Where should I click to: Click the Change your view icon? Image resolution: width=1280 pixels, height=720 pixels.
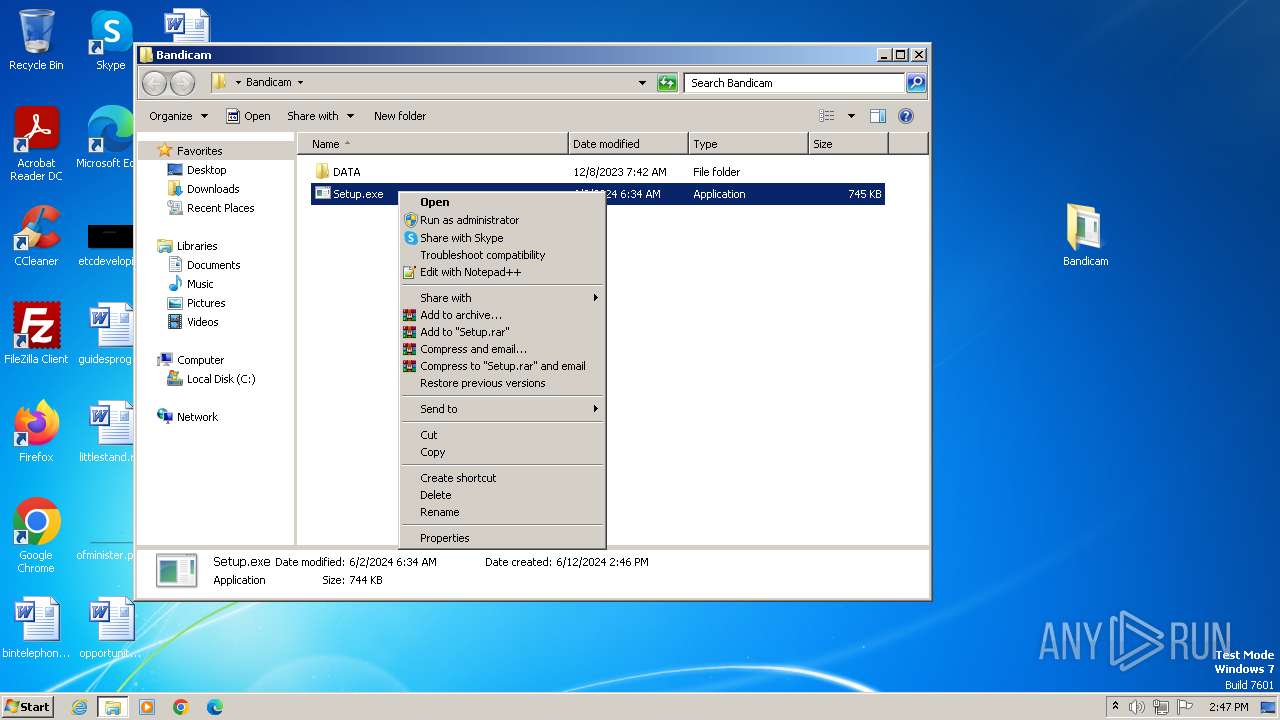(x=827, y=116)
